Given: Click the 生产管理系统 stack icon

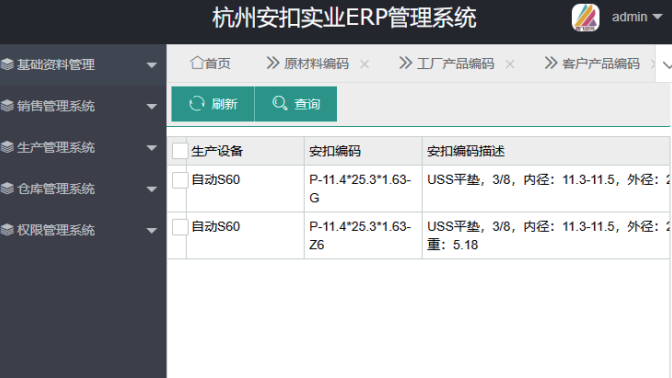Looking at the screenshot, I should click(7, 147).
